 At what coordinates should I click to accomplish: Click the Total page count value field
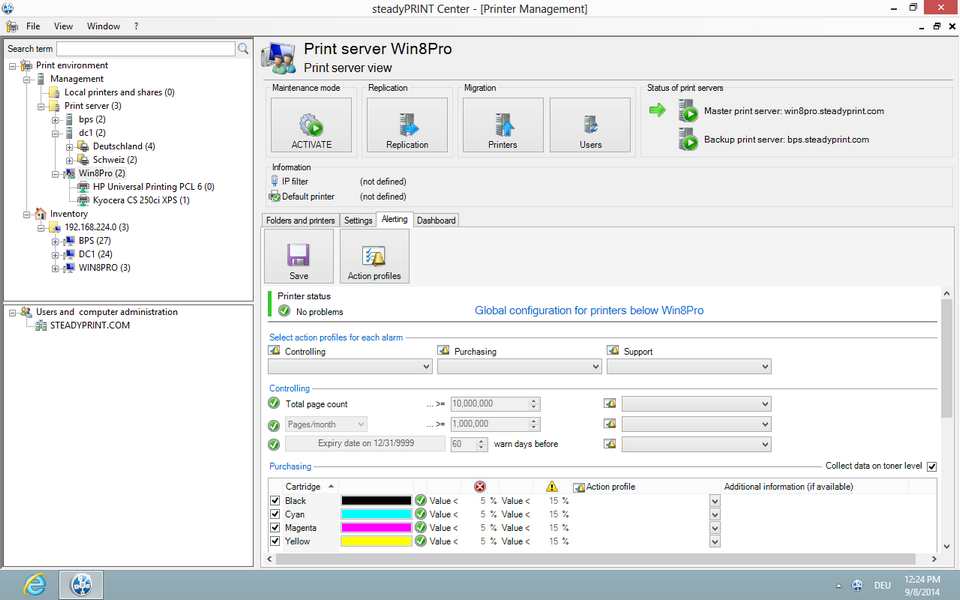490,404
